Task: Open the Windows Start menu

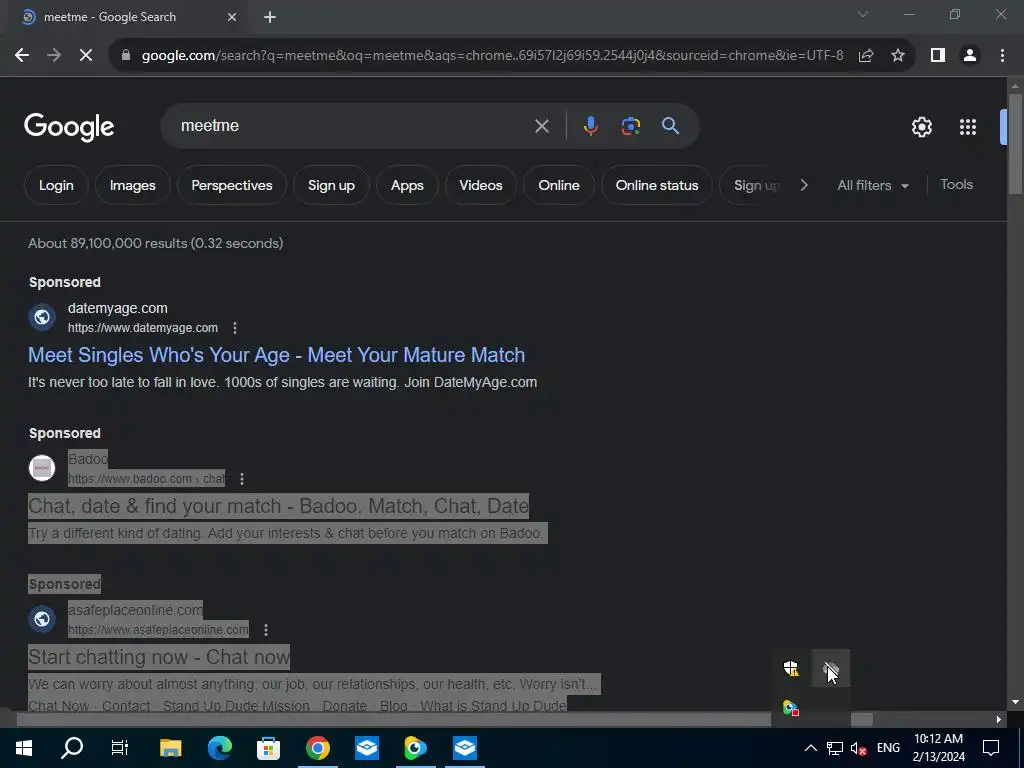Action: coord(24,748)
